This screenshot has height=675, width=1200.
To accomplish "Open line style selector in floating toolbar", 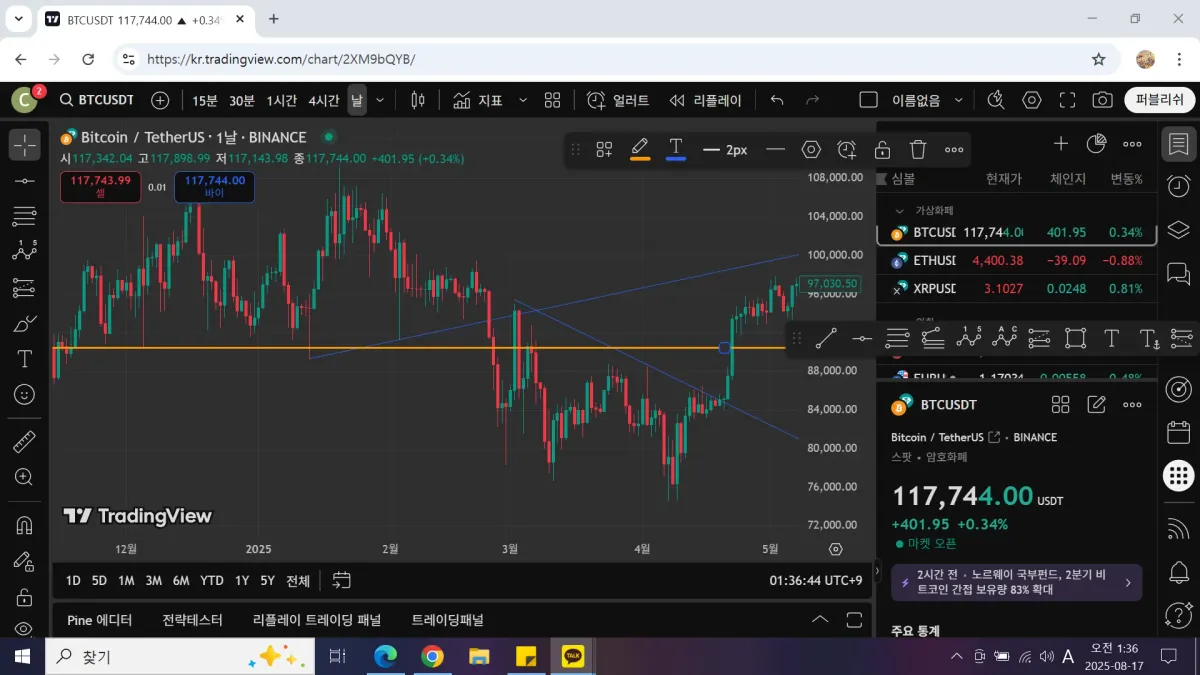I will [775, 150].
